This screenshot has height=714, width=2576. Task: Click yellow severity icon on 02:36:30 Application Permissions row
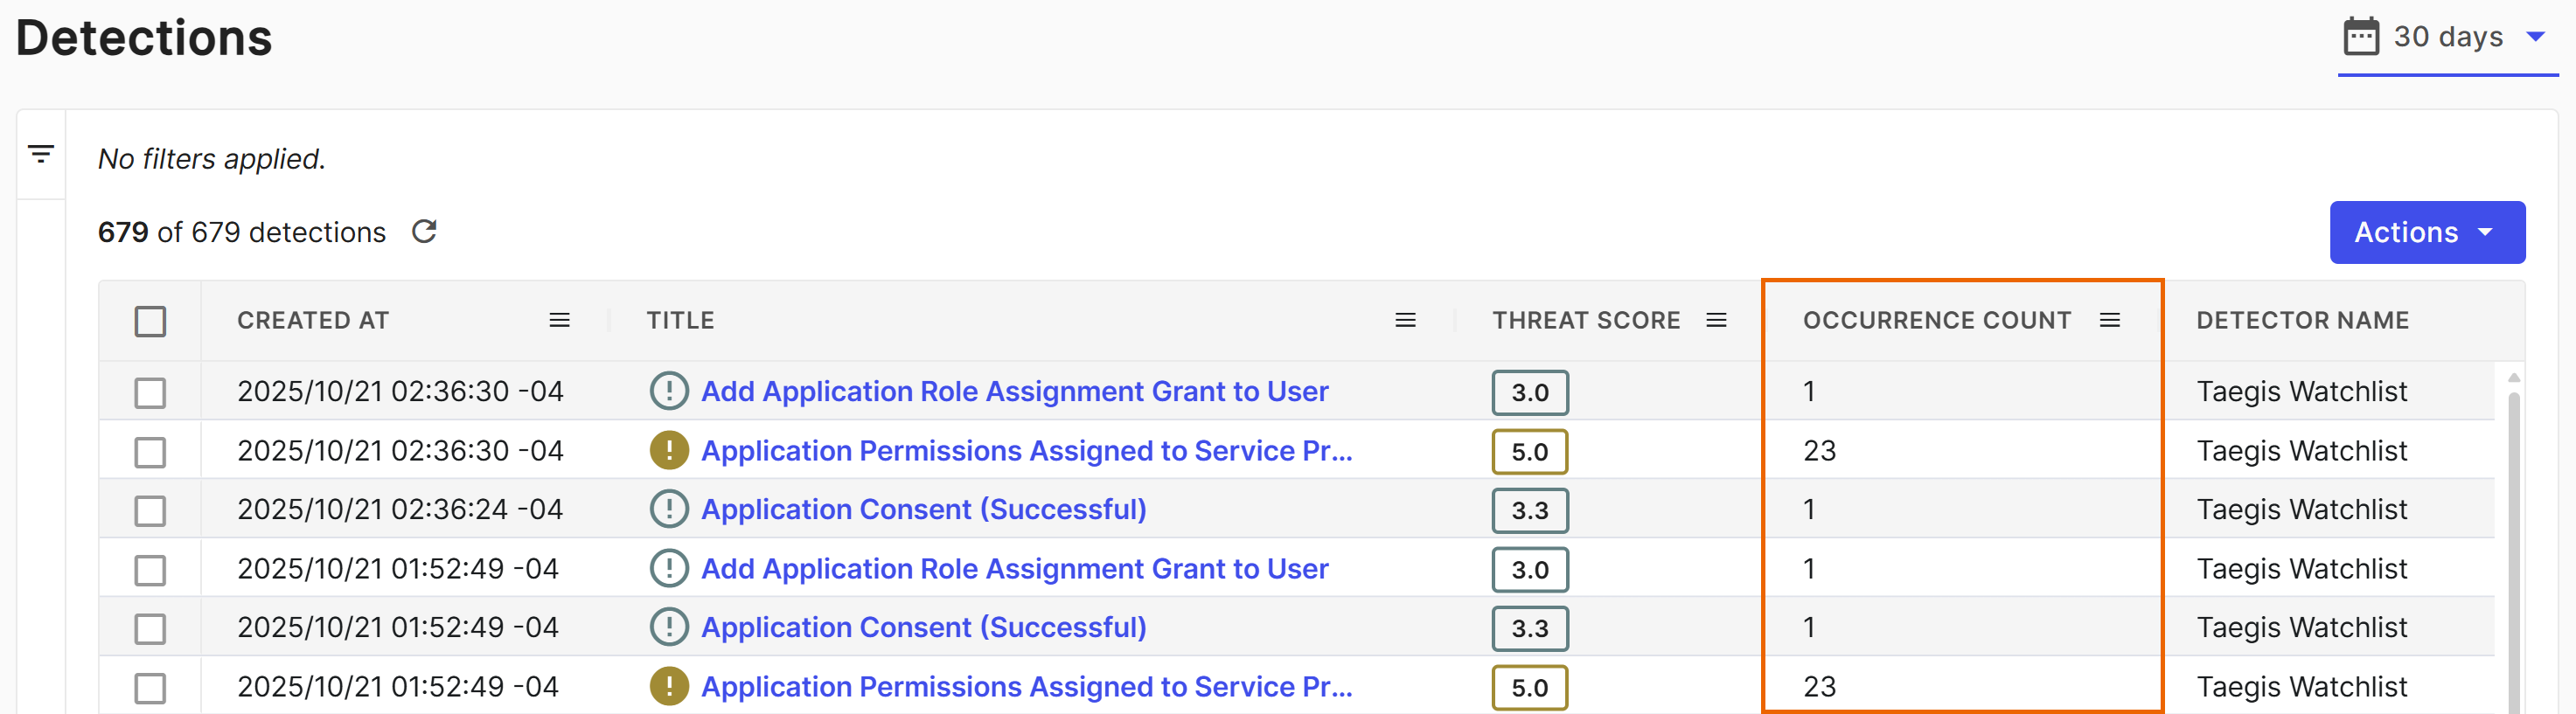[669, 450]
